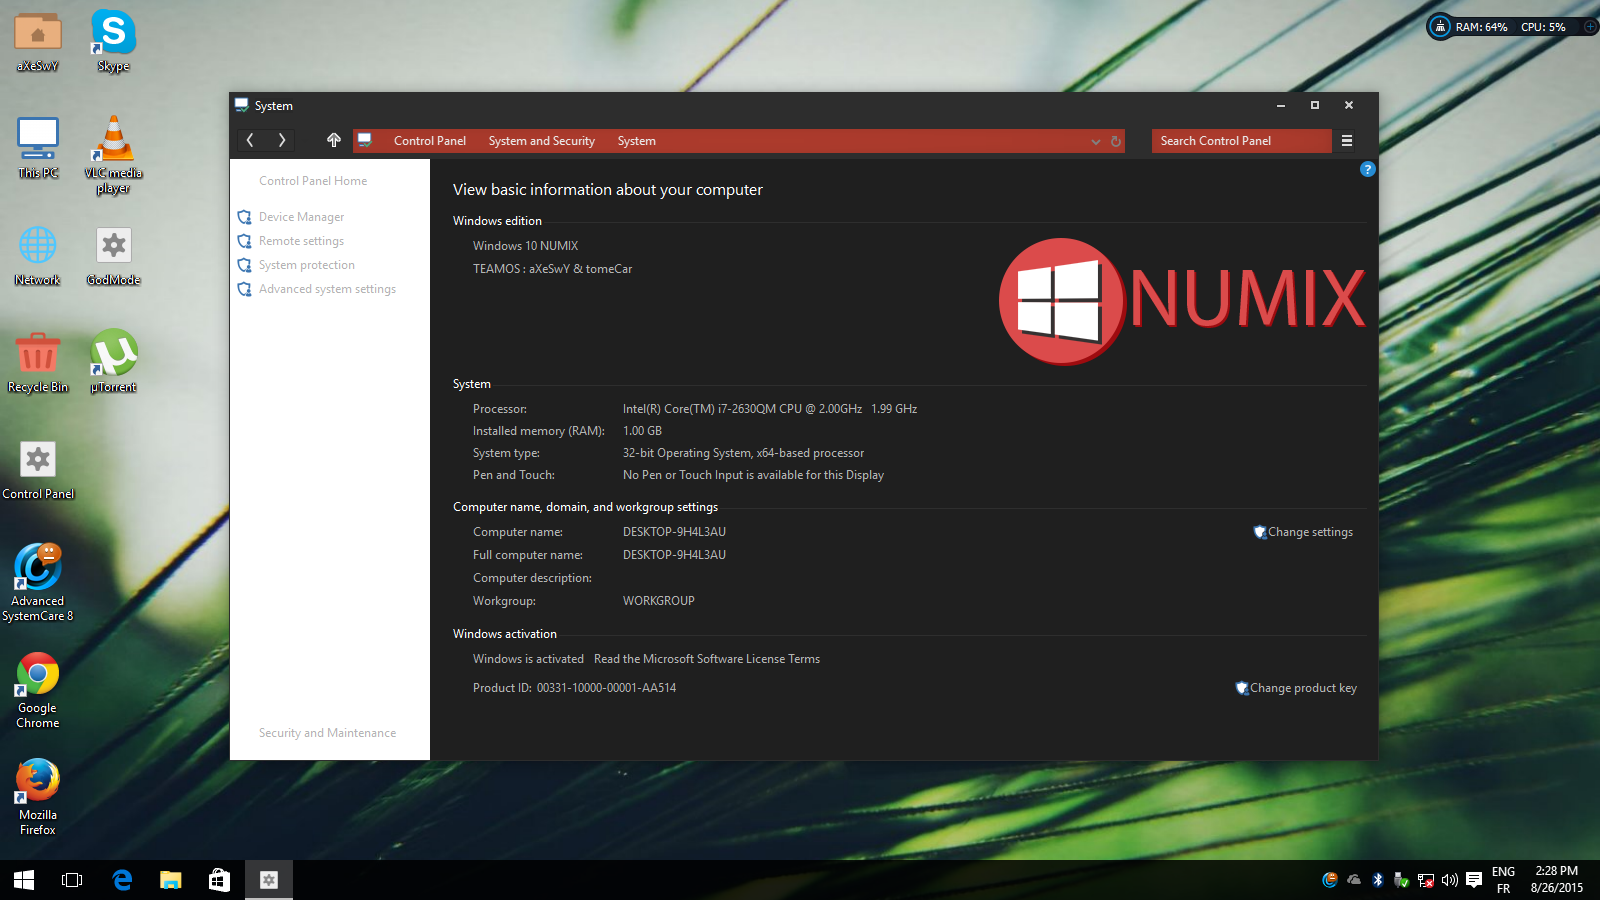Select the Advanced SystemCare 8 shortcut
Screen dimensions: 1600x900
click(x=38, y=583)
